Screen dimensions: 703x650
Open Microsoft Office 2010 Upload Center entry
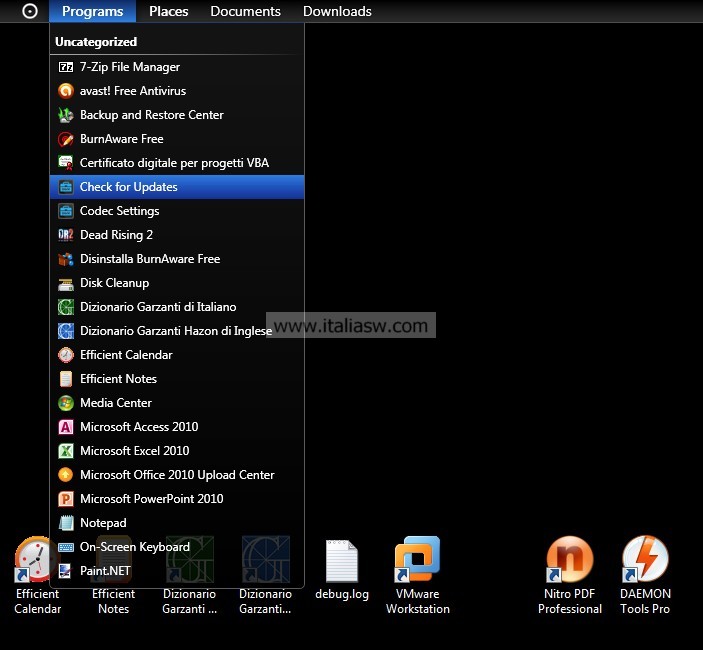[177, 475]
